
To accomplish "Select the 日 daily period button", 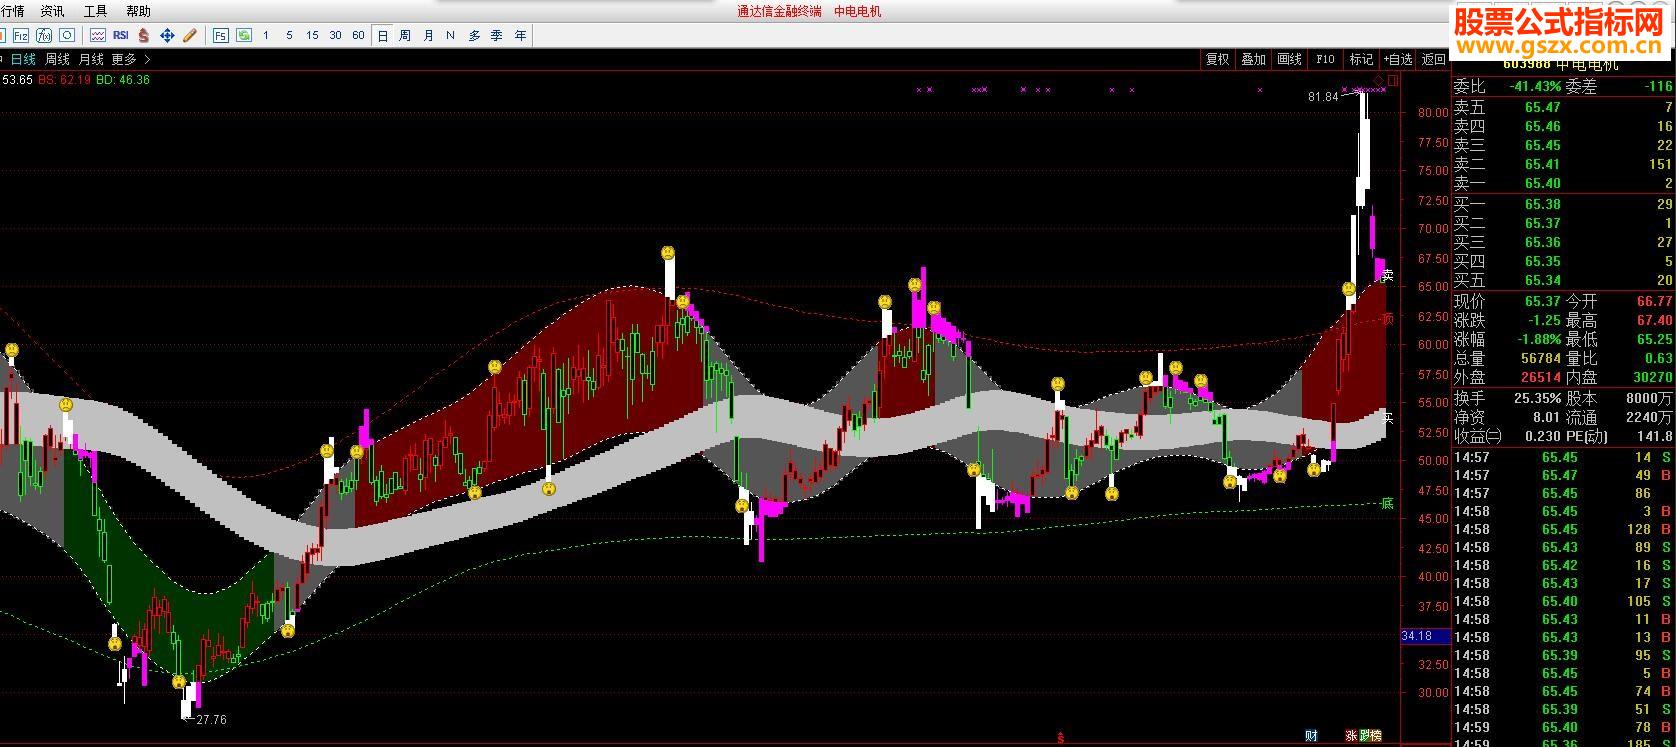I will (382, 35).
